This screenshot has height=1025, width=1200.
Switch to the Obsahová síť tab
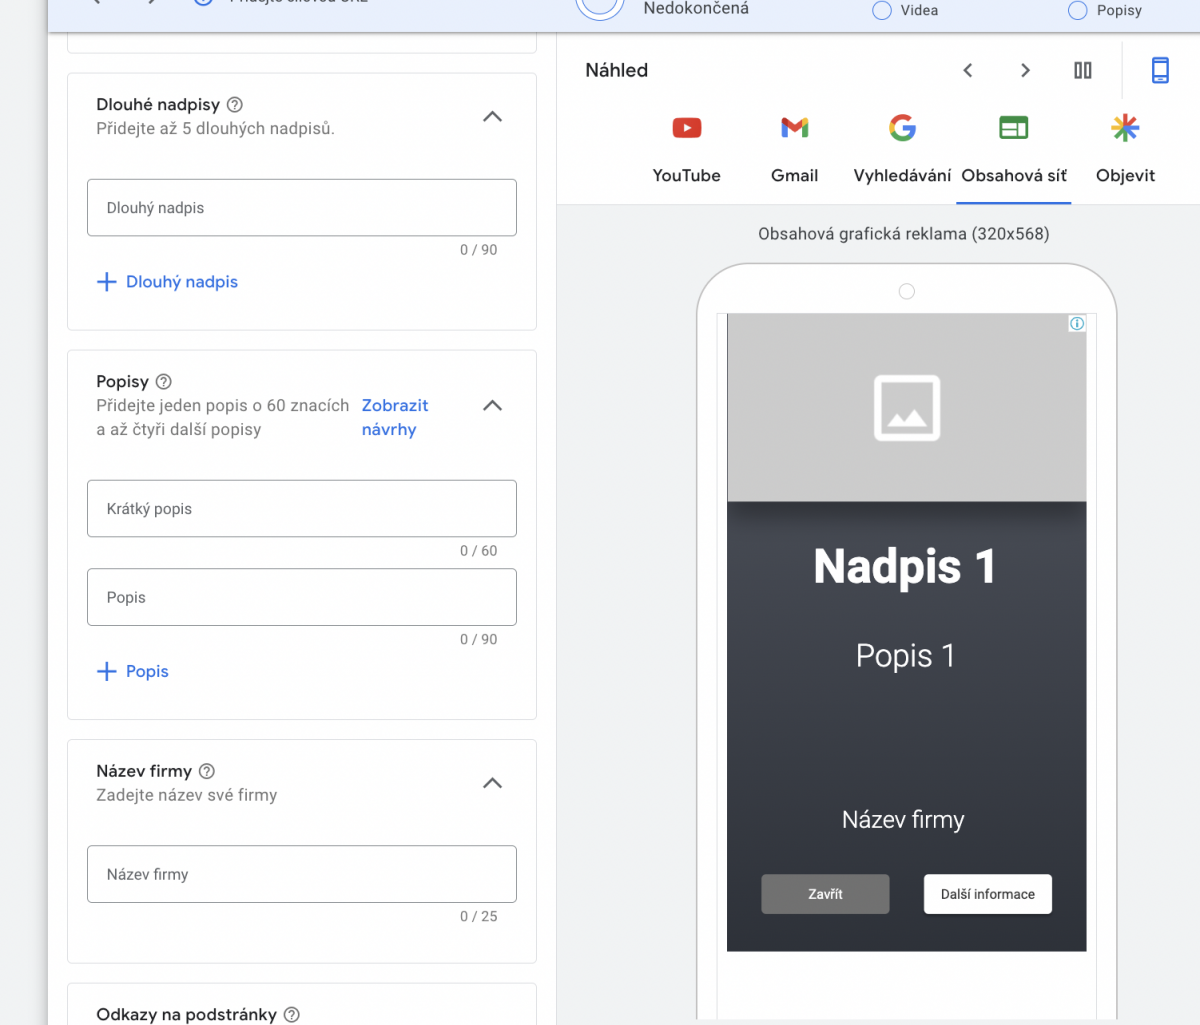[1013, 150]
